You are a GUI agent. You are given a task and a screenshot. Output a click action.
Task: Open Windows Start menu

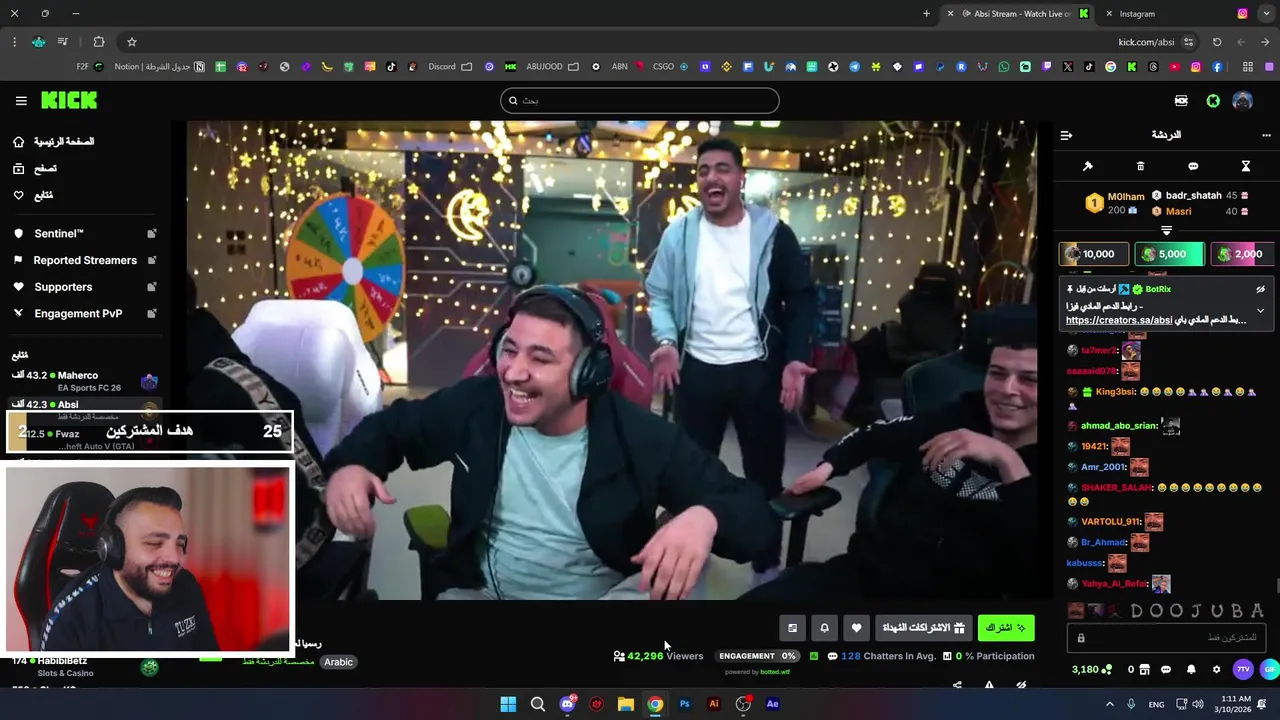pos(508,704)
